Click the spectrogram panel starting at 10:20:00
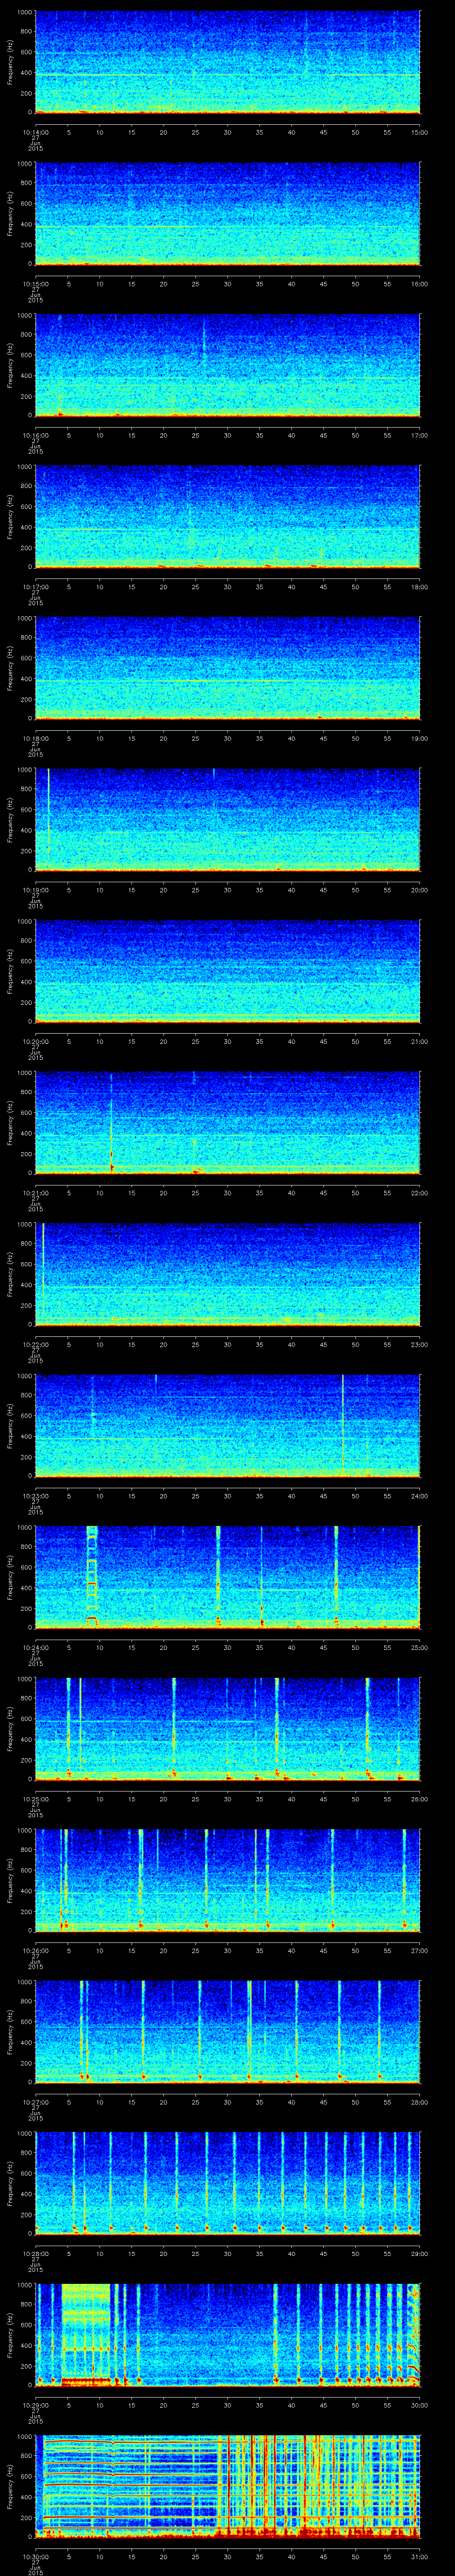This screenshot has width=455, height=2576. point(228,971)
